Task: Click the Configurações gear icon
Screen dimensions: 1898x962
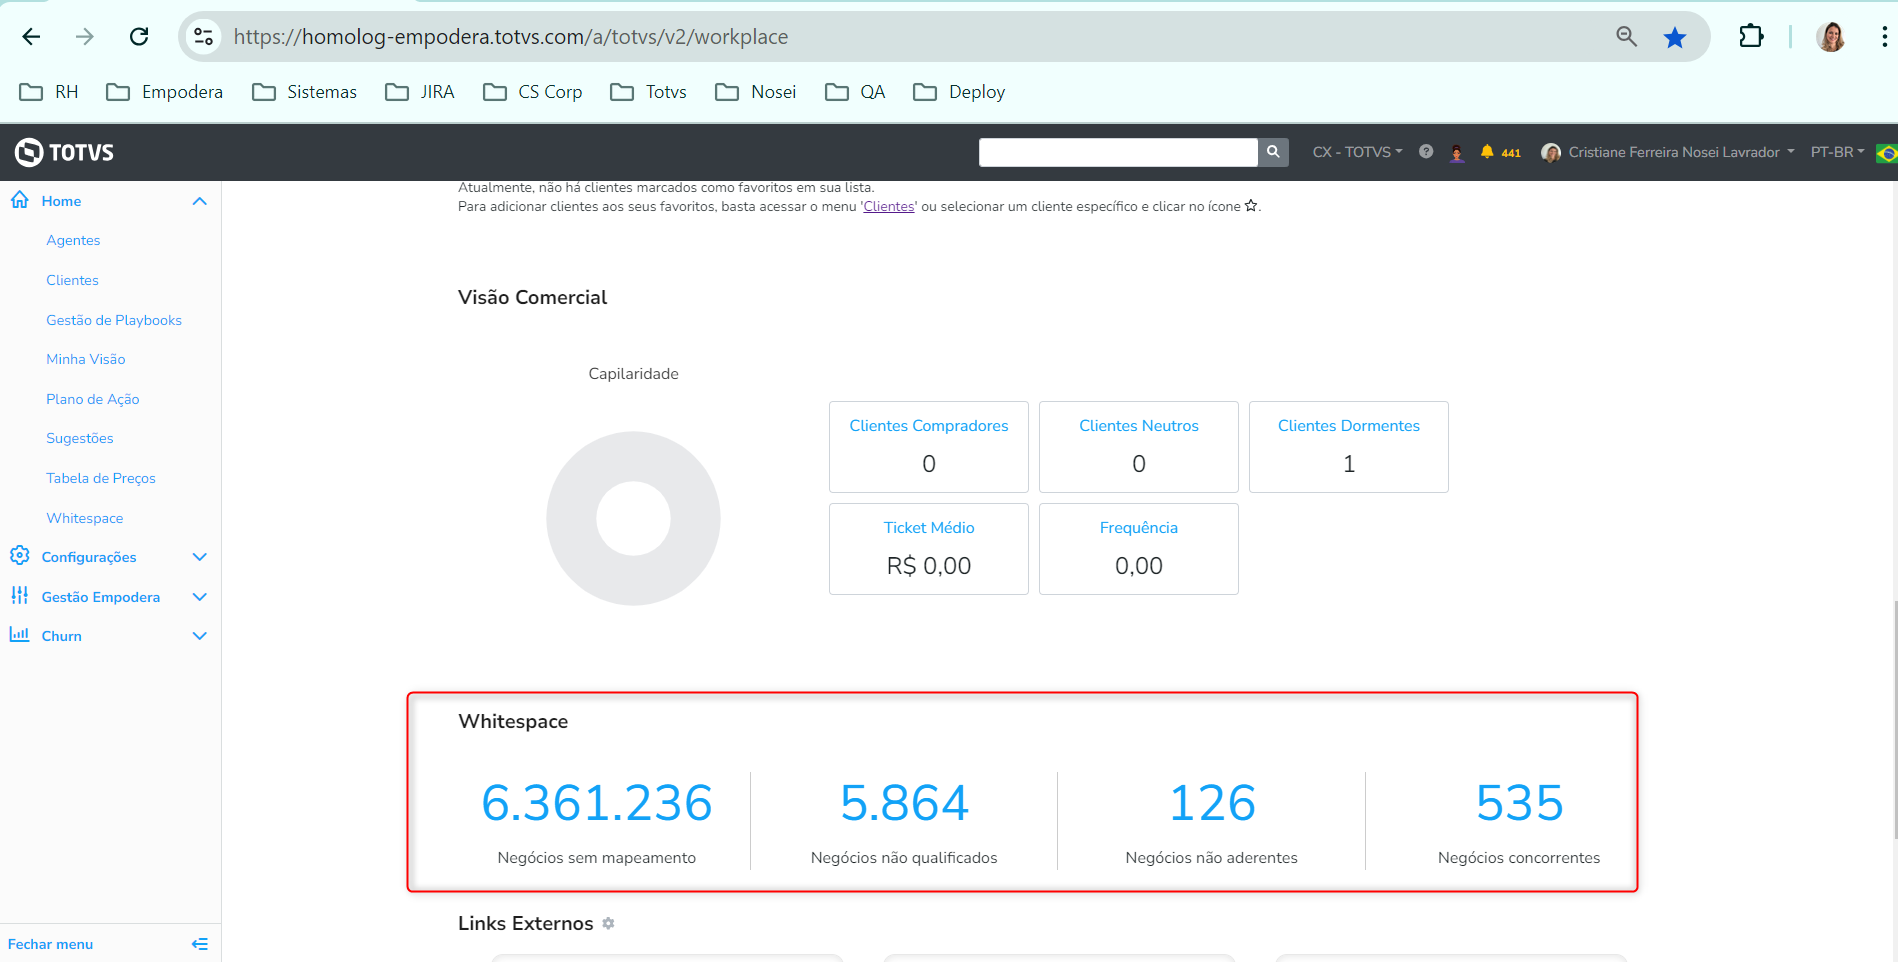Action: click(19, 555)
